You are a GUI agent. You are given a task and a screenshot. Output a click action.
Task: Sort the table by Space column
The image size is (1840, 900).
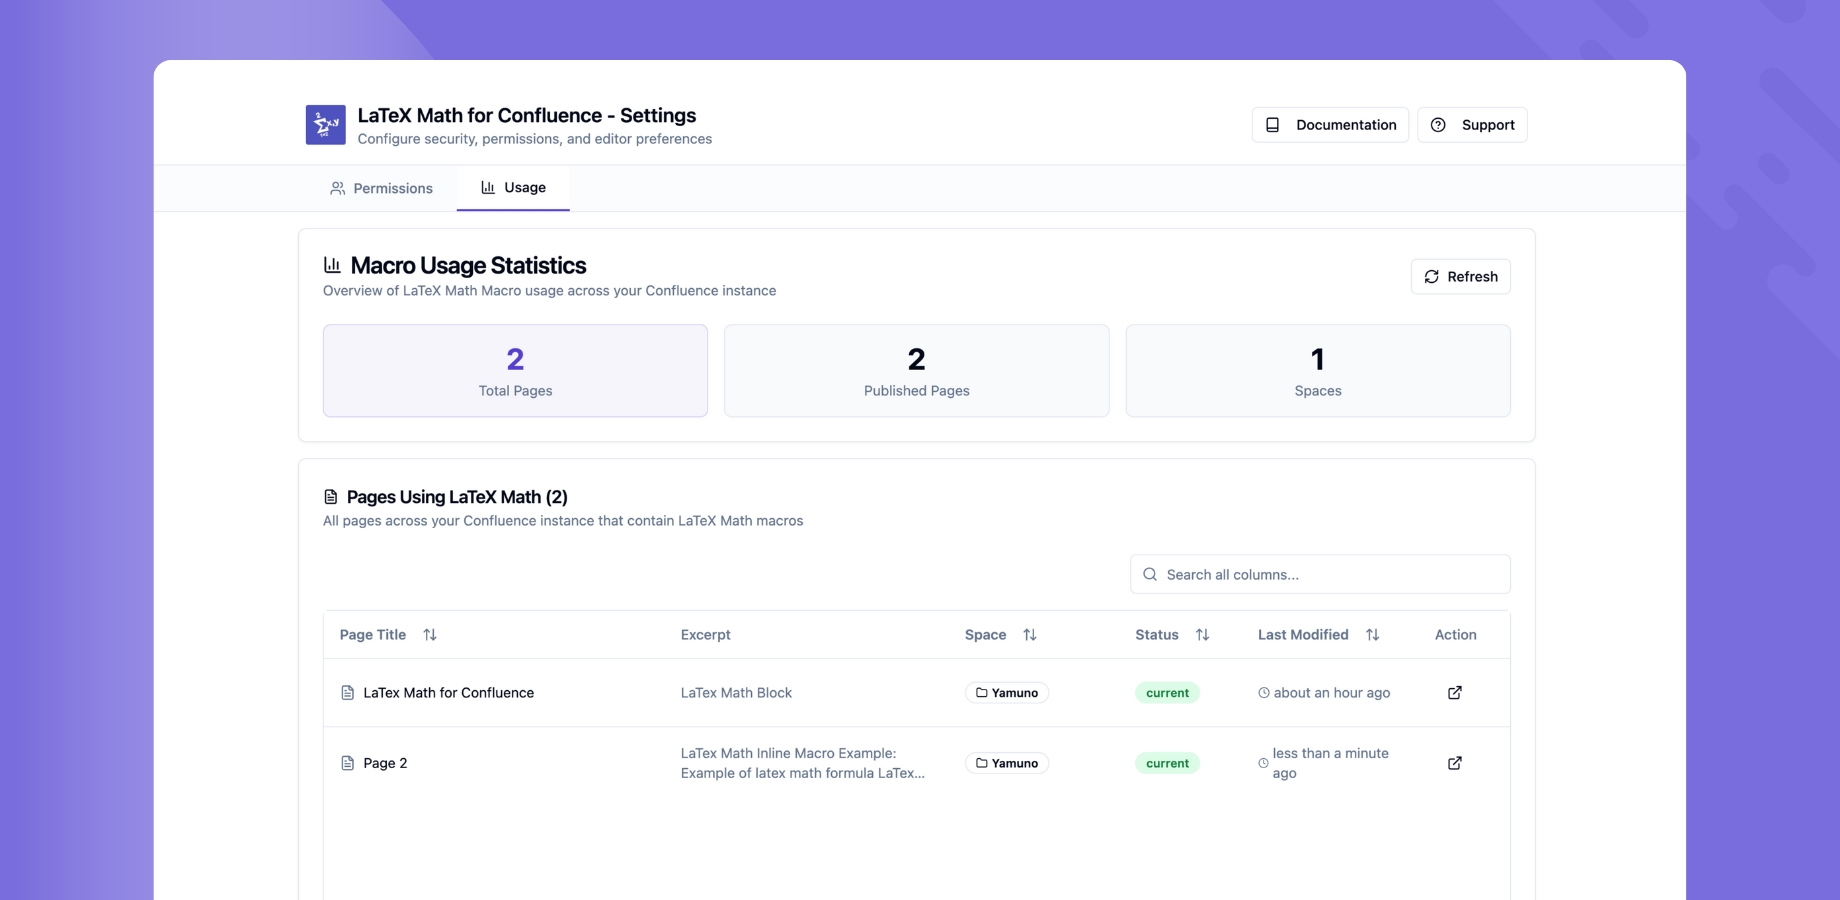pyautogui.click(x=1030, y=634)
